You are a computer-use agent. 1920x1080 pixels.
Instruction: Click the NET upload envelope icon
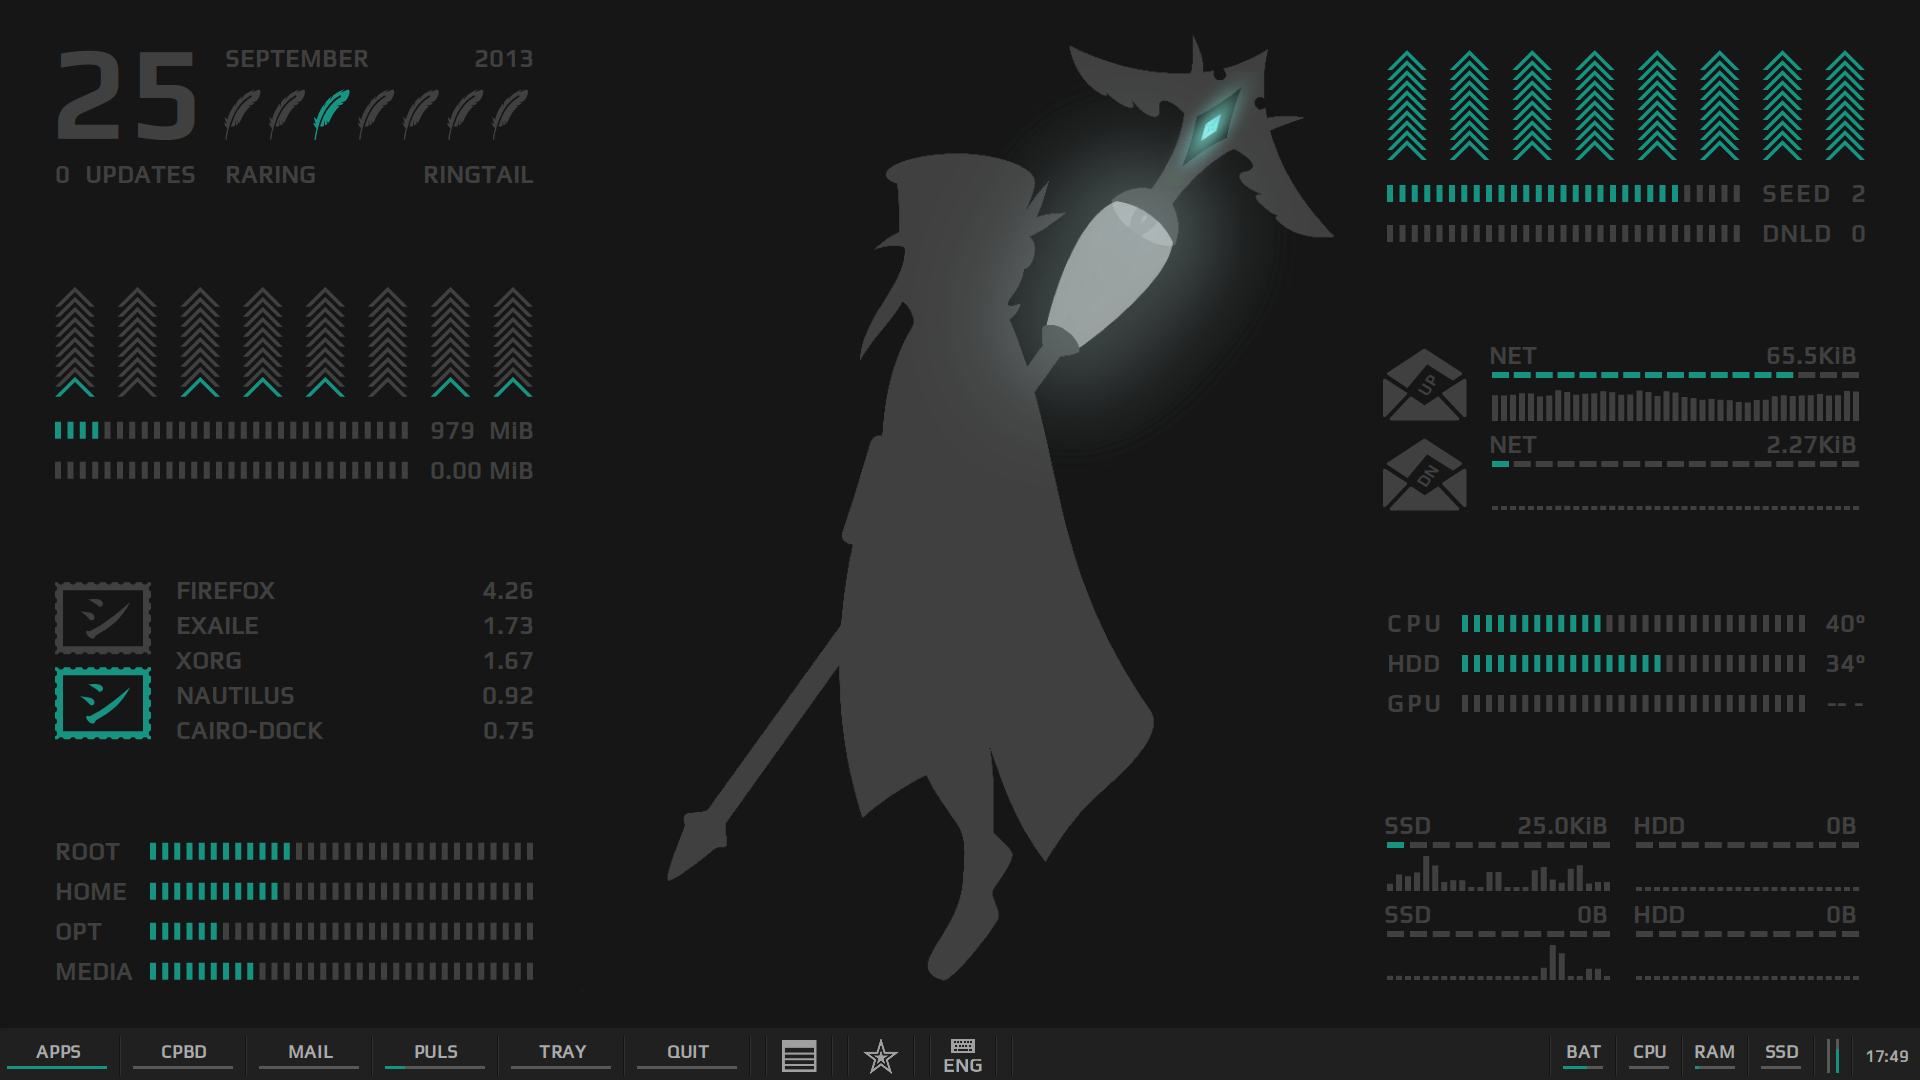pos(1424,385)
